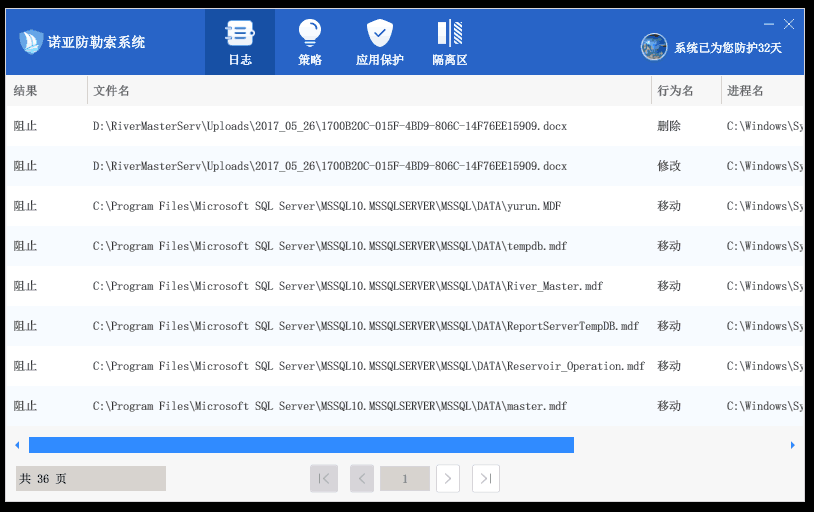Select the tempdb.mdf file row
Viewport: 814px width, 512px height.
pyautogui.click(x=405, y=246)
